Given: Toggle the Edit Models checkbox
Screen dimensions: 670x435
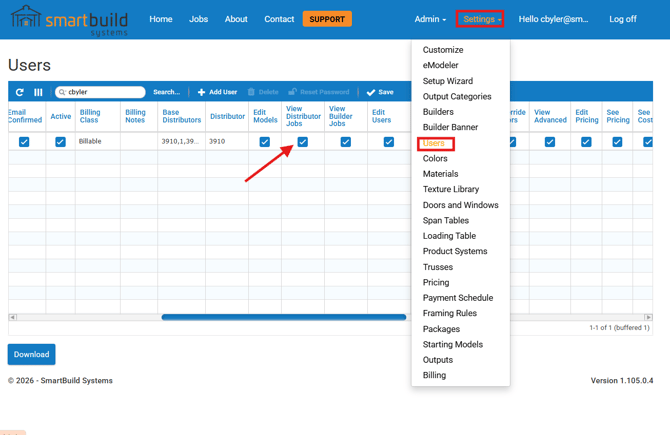Looking at the screenshot, I should pyautogui.click(x=264, y=142).
